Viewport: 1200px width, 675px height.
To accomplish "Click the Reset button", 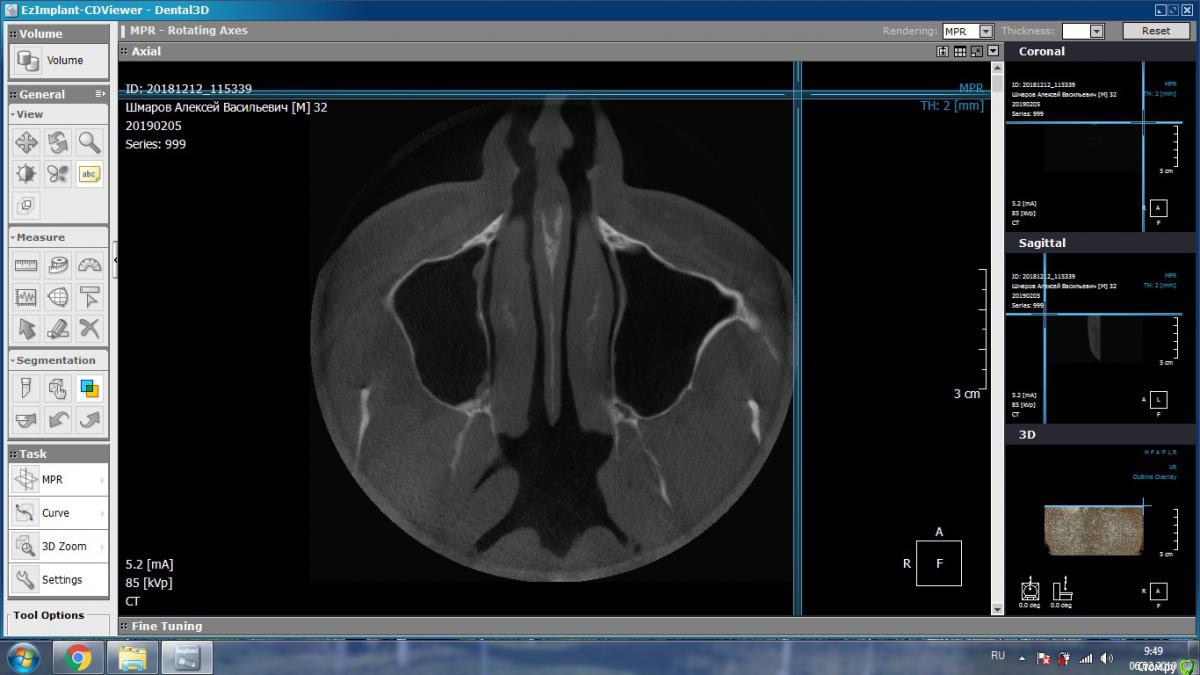I will [1155, 31].
